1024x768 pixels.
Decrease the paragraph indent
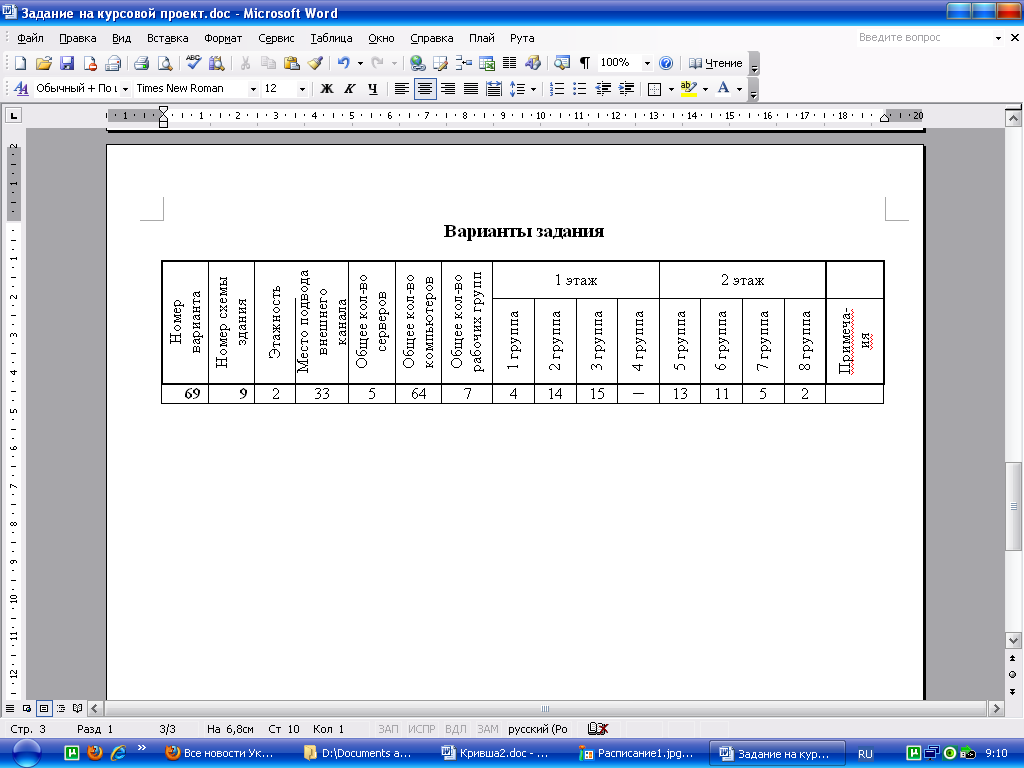point(603,89)
